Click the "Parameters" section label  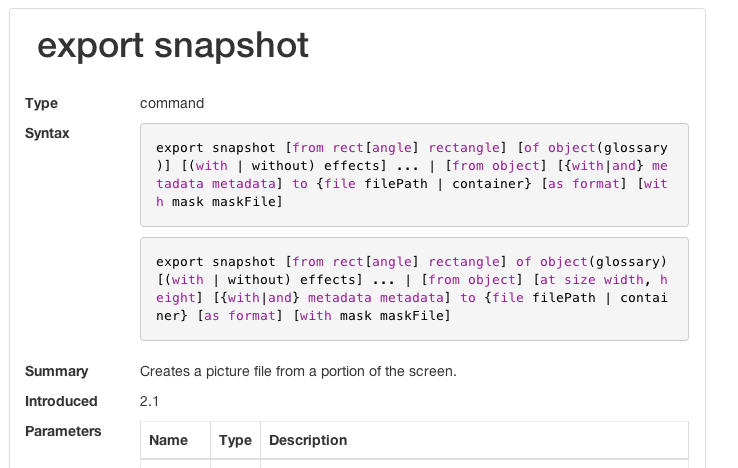[x=63, y=431]
